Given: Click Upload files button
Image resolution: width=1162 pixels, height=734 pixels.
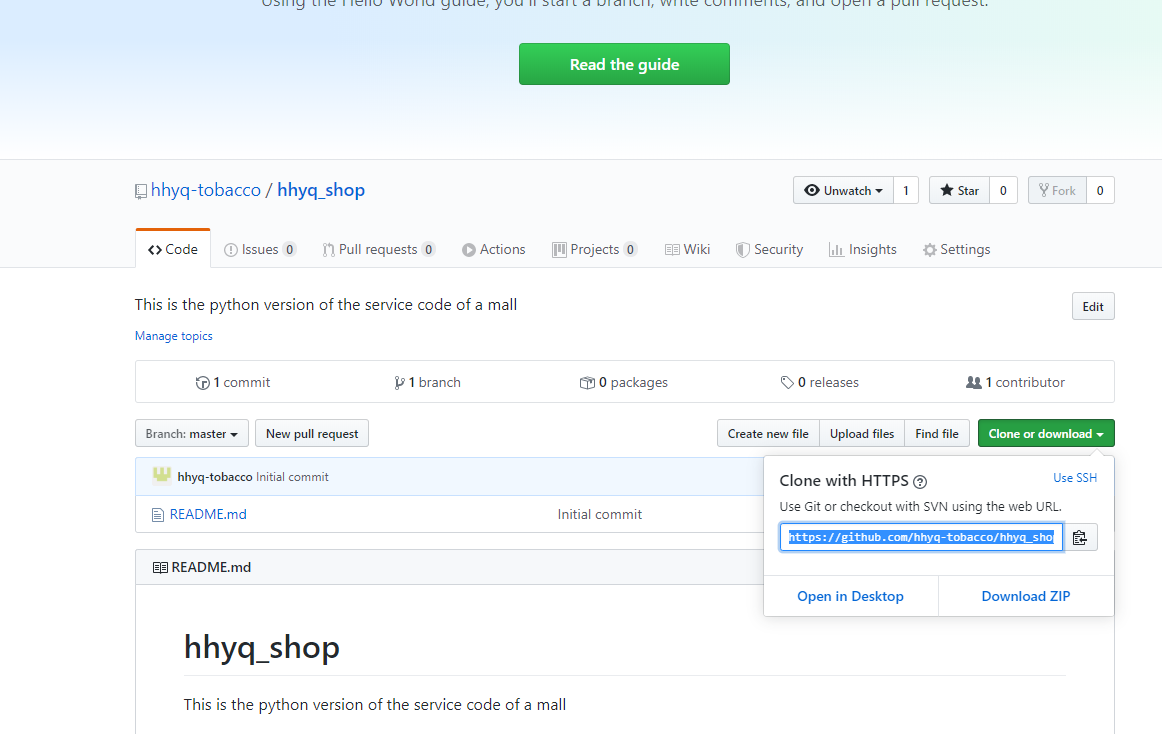Looking at the screenshot, I should pyautogui.click(x=862, y=434).
